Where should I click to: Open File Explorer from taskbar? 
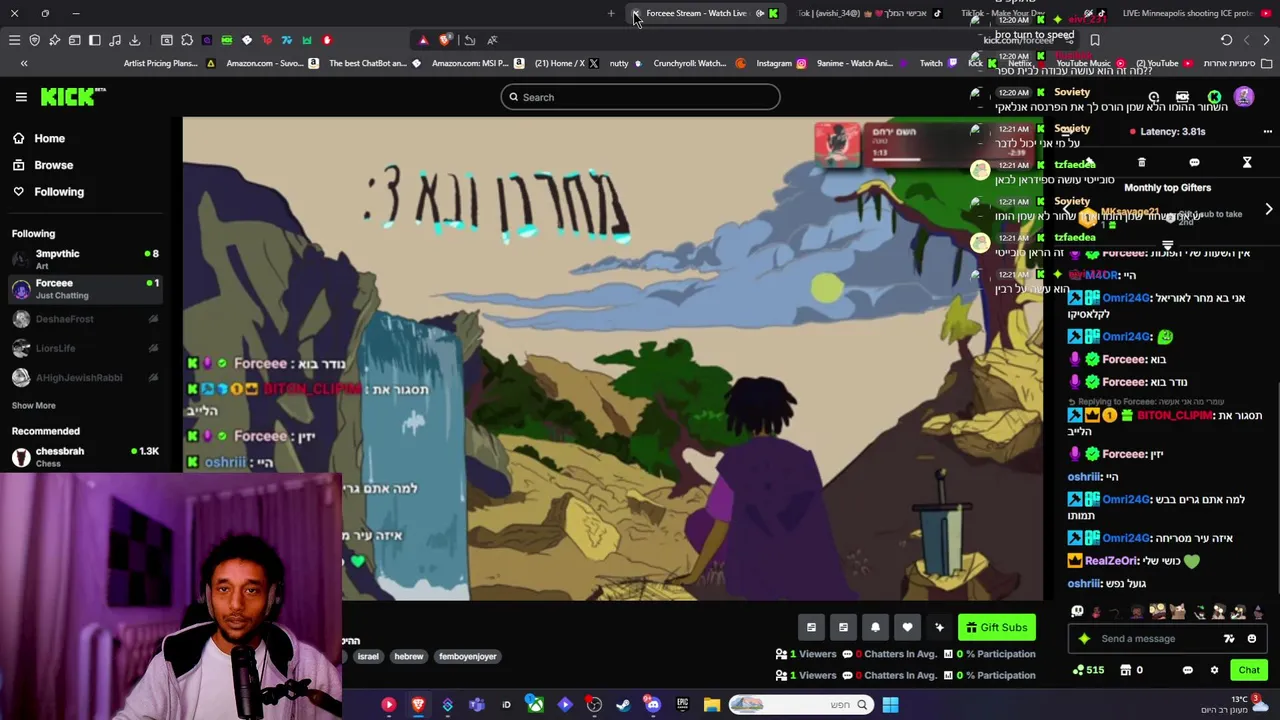tap(712, 705)
